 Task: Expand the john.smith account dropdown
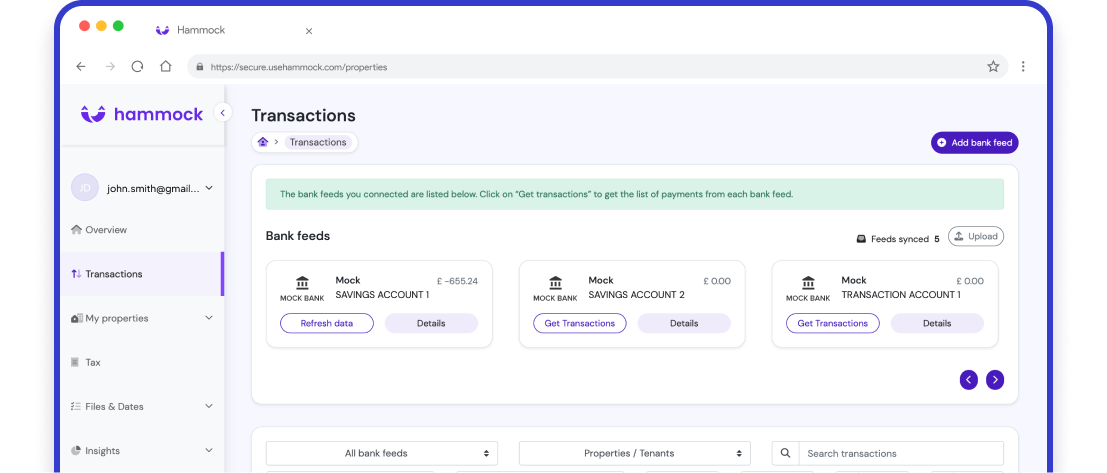pyautogui.click(x=209, y=187)
